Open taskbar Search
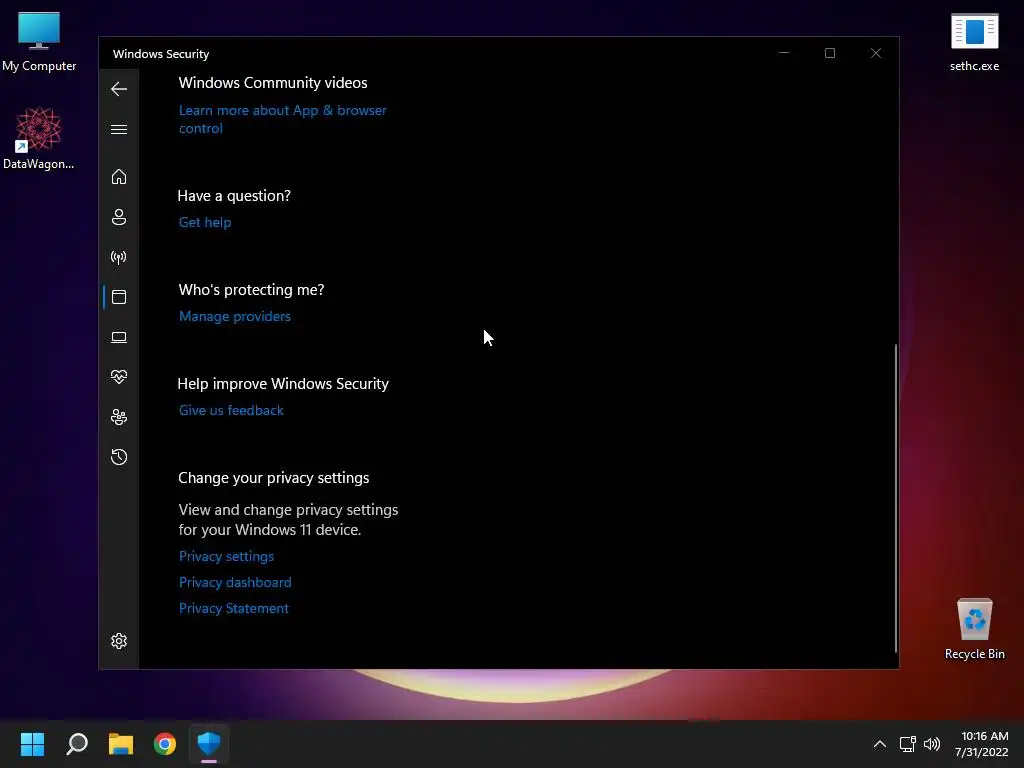 point(77,744)
